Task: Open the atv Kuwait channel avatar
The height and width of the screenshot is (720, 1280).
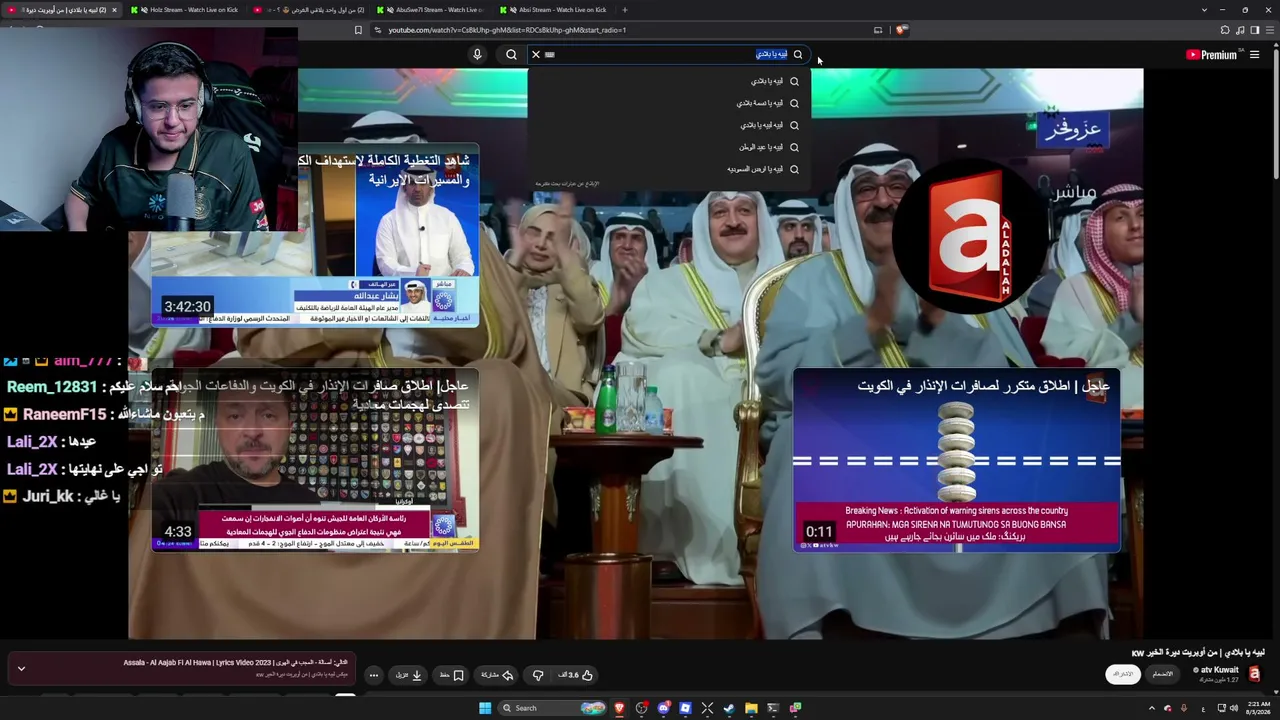Action: [1254, 675]
